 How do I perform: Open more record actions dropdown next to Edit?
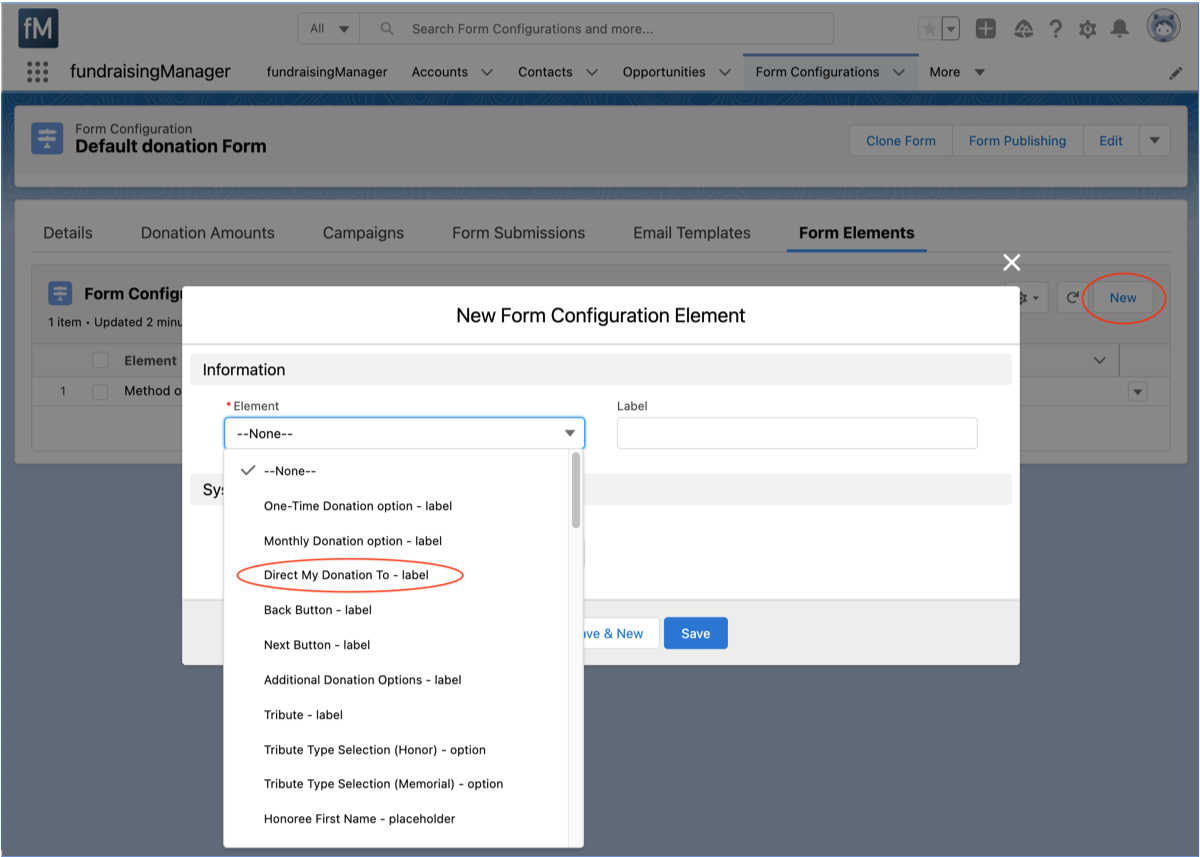pos(1155,141)
